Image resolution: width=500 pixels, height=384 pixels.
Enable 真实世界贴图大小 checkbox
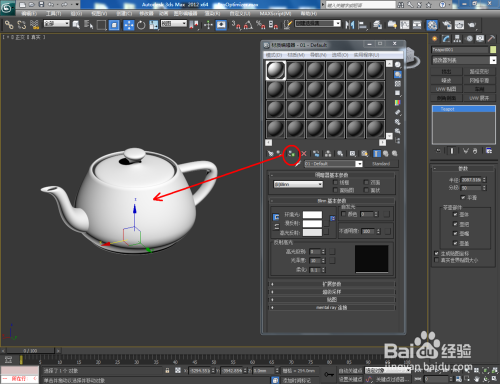click(436, 260)
